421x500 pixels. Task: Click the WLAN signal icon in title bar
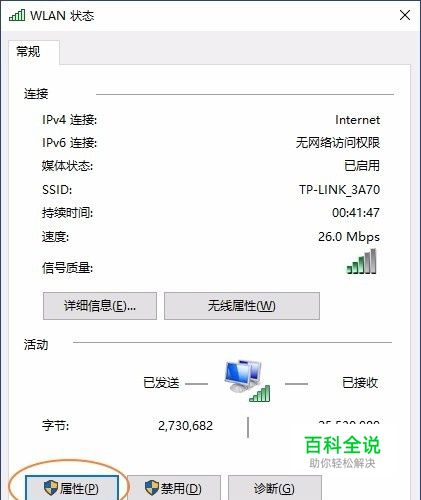pos(17,15)
